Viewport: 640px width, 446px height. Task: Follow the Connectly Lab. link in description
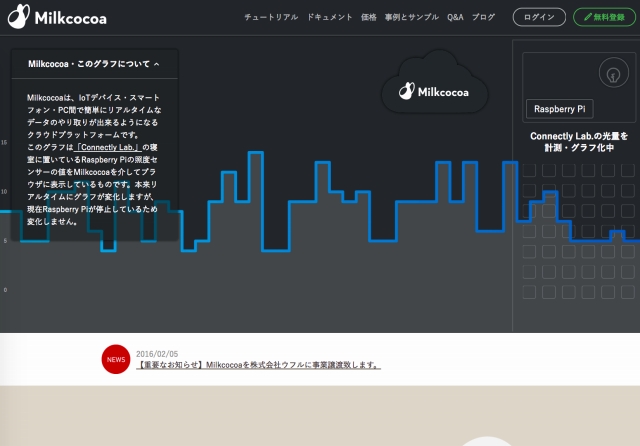click(108, 147)
